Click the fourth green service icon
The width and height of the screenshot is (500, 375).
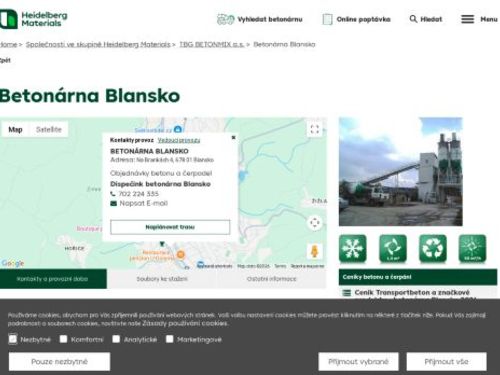(472, 248)
